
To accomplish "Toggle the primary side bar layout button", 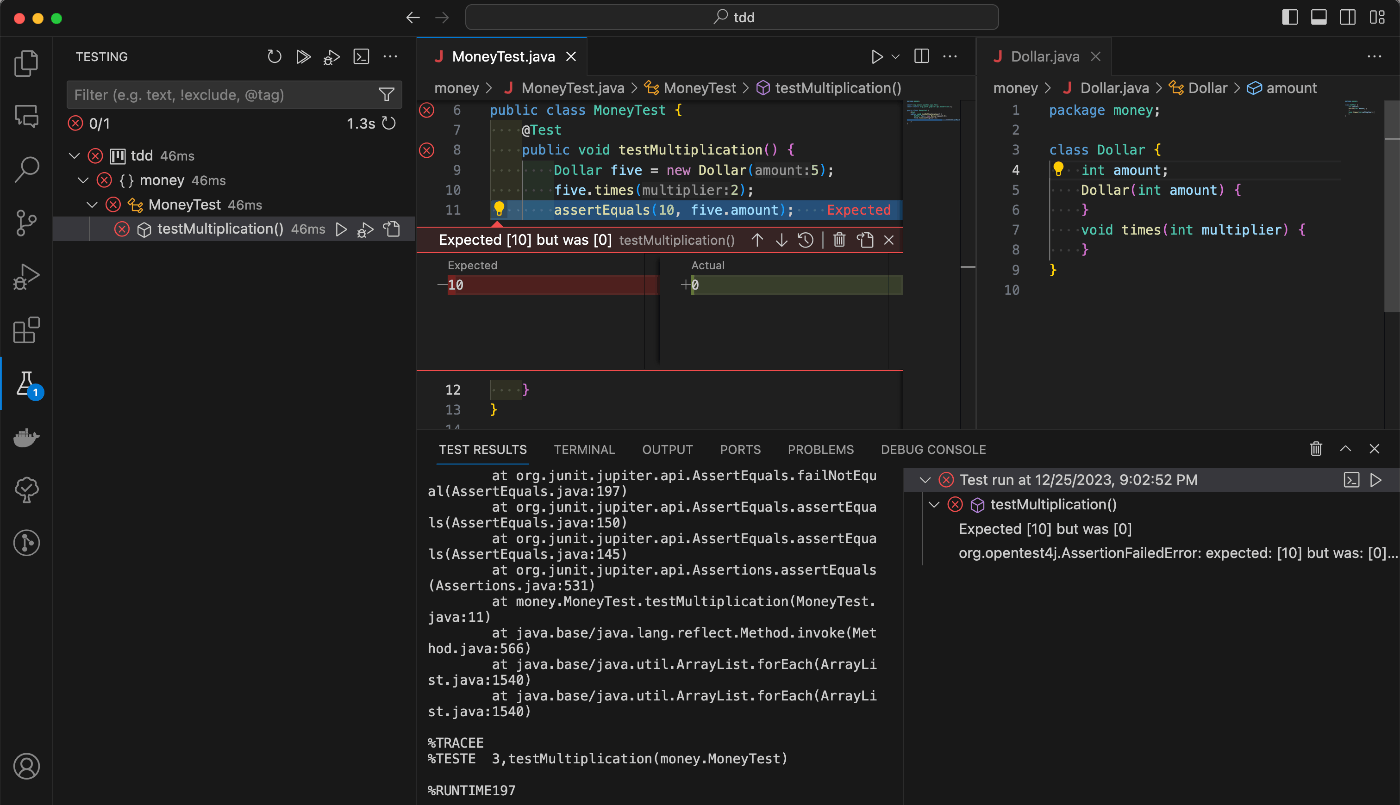I will click(x=1290, y=17).
